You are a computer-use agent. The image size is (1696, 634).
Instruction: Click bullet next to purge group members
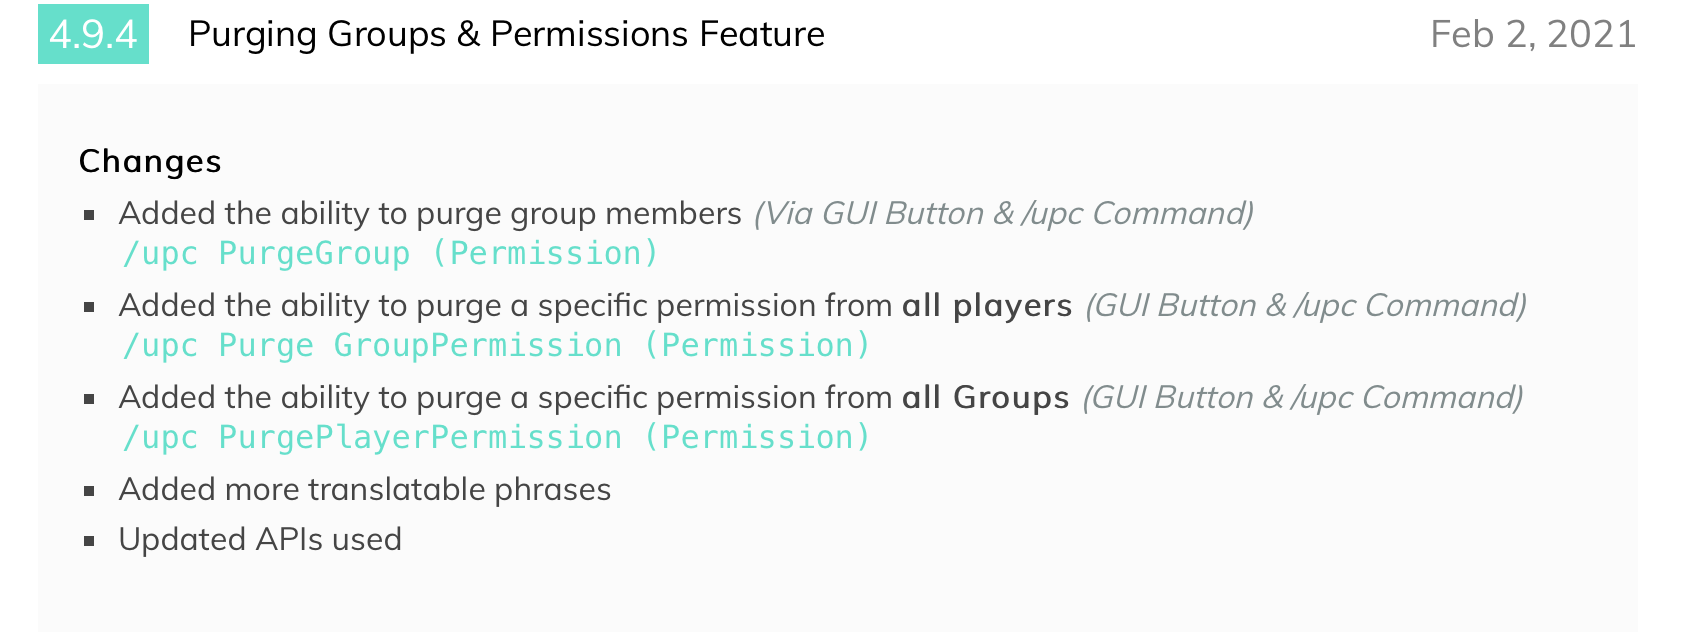[x=90, y=215]
